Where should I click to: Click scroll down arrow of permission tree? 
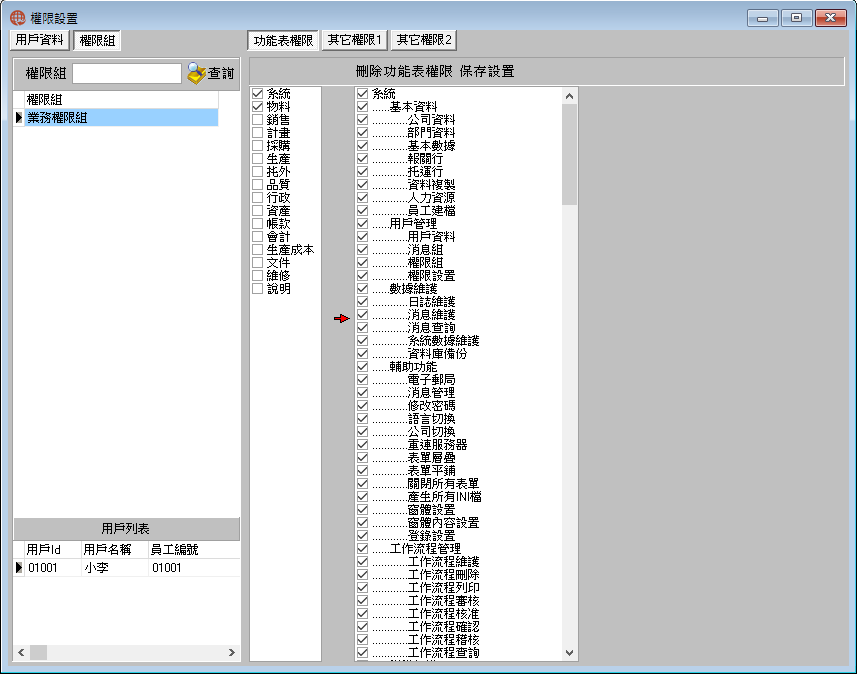point(570,653)
